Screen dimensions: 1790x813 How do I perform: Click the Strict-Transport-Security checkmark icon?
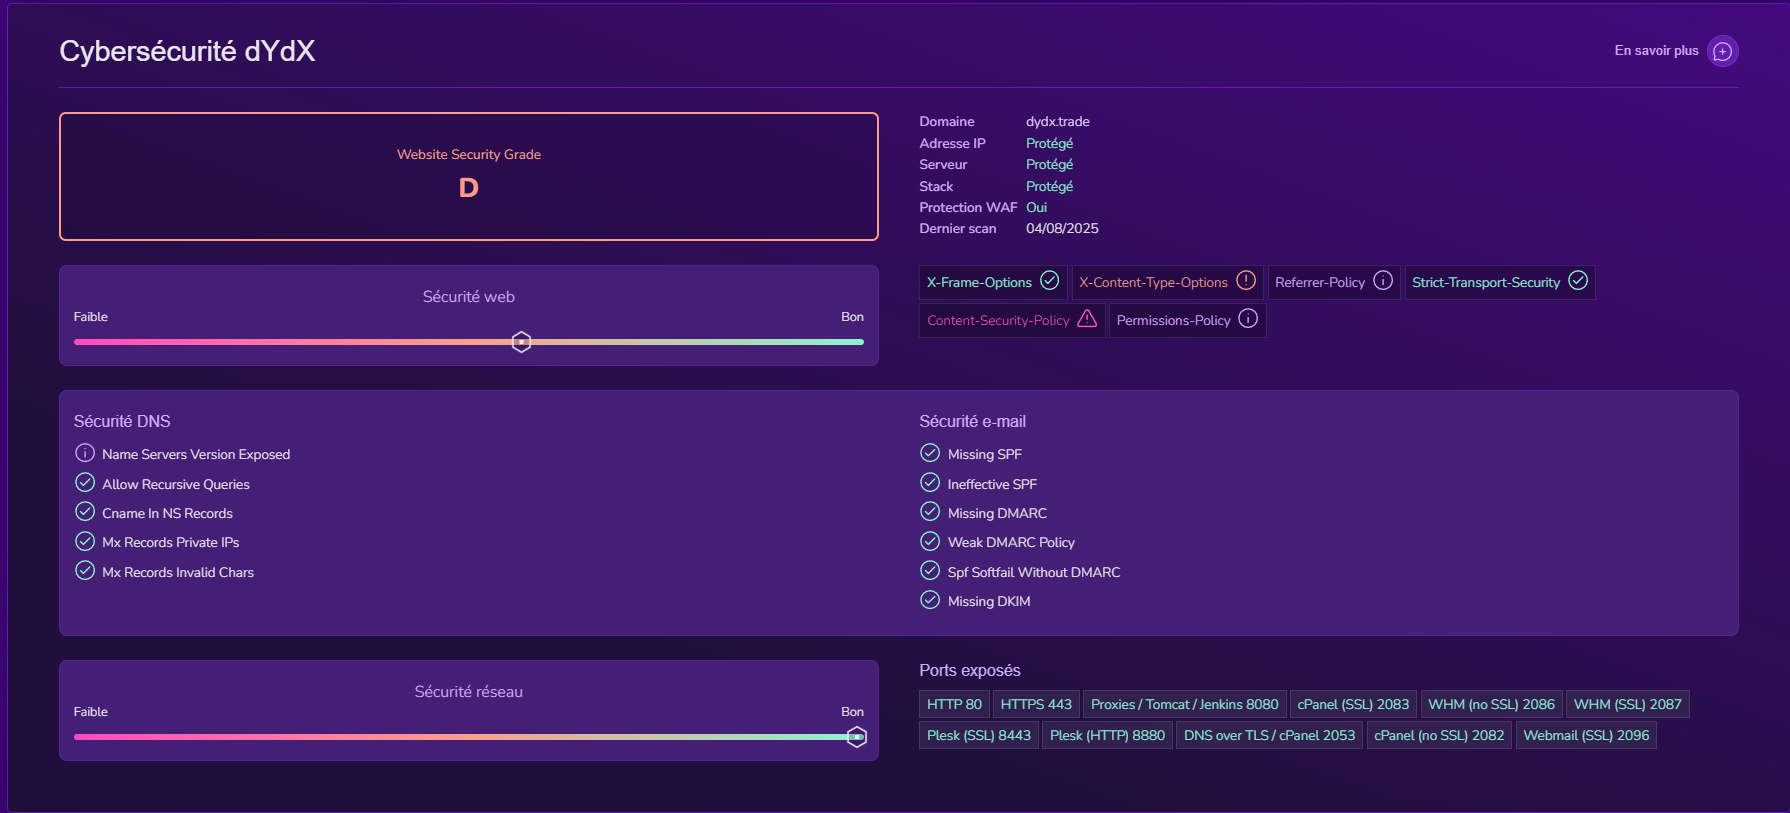(x=1577, y=281)
